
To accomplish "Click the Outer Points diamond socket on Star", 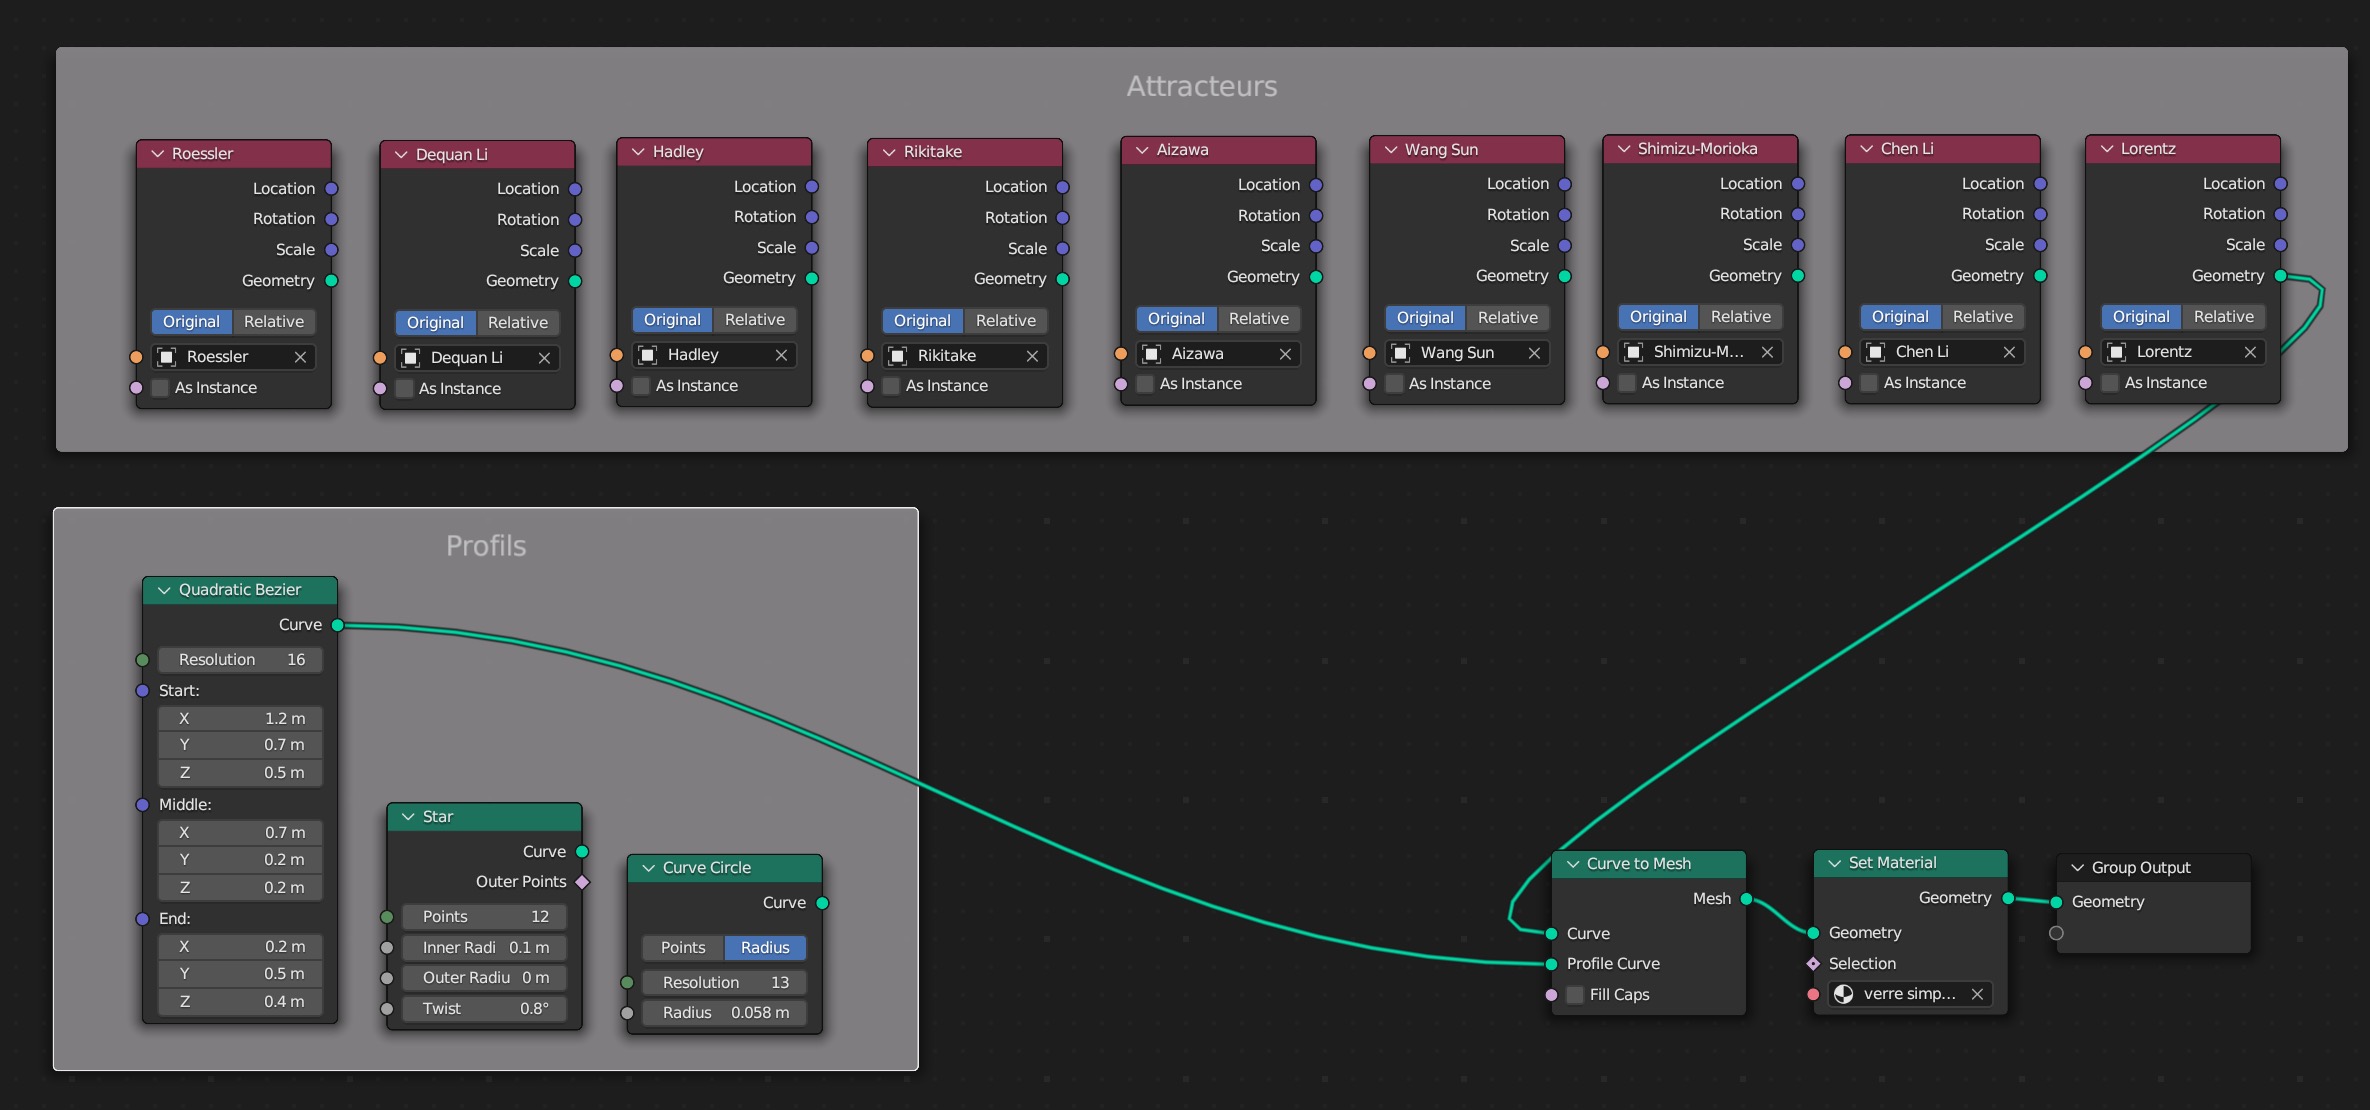I will pos(582,882).
